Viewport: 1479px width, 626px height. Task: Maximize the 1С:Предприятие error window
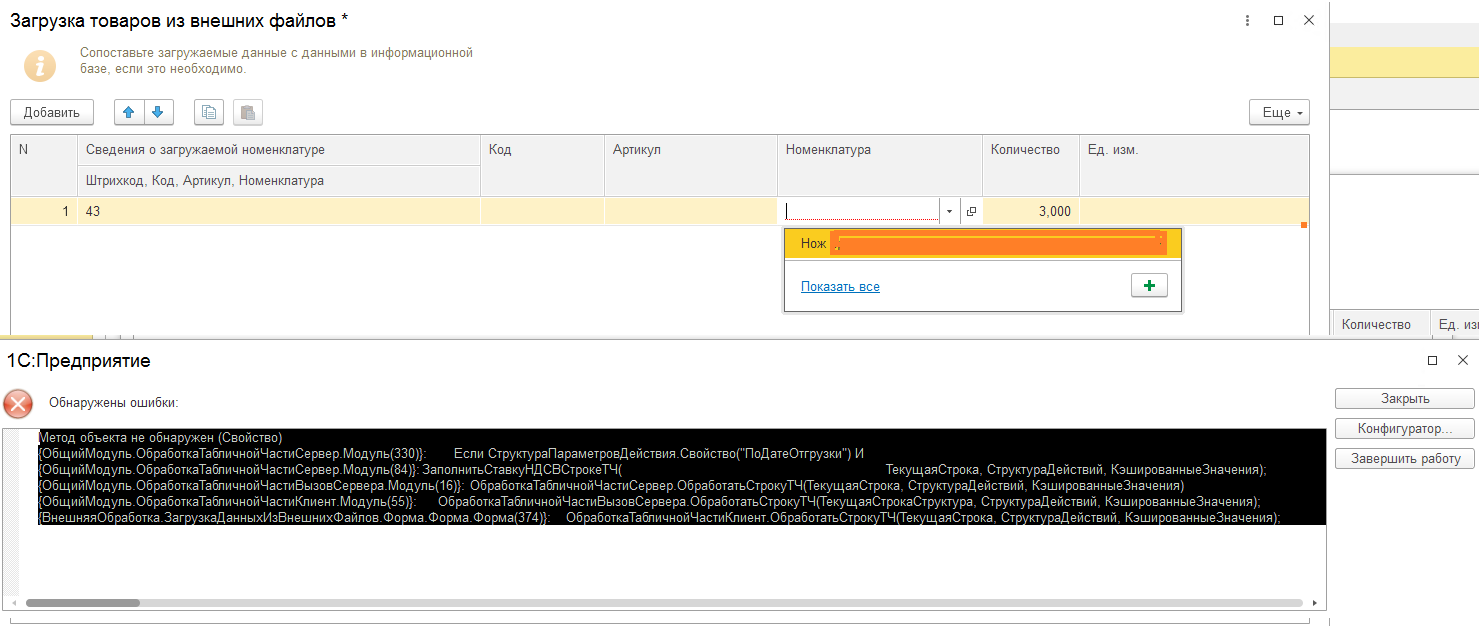[1432, 360]
